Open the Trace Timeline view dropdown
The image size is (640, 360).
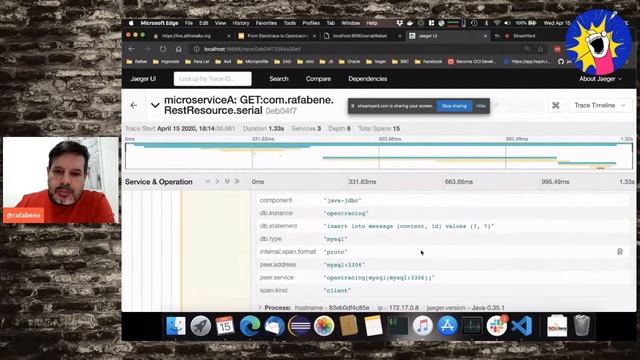tap(600, 105)
